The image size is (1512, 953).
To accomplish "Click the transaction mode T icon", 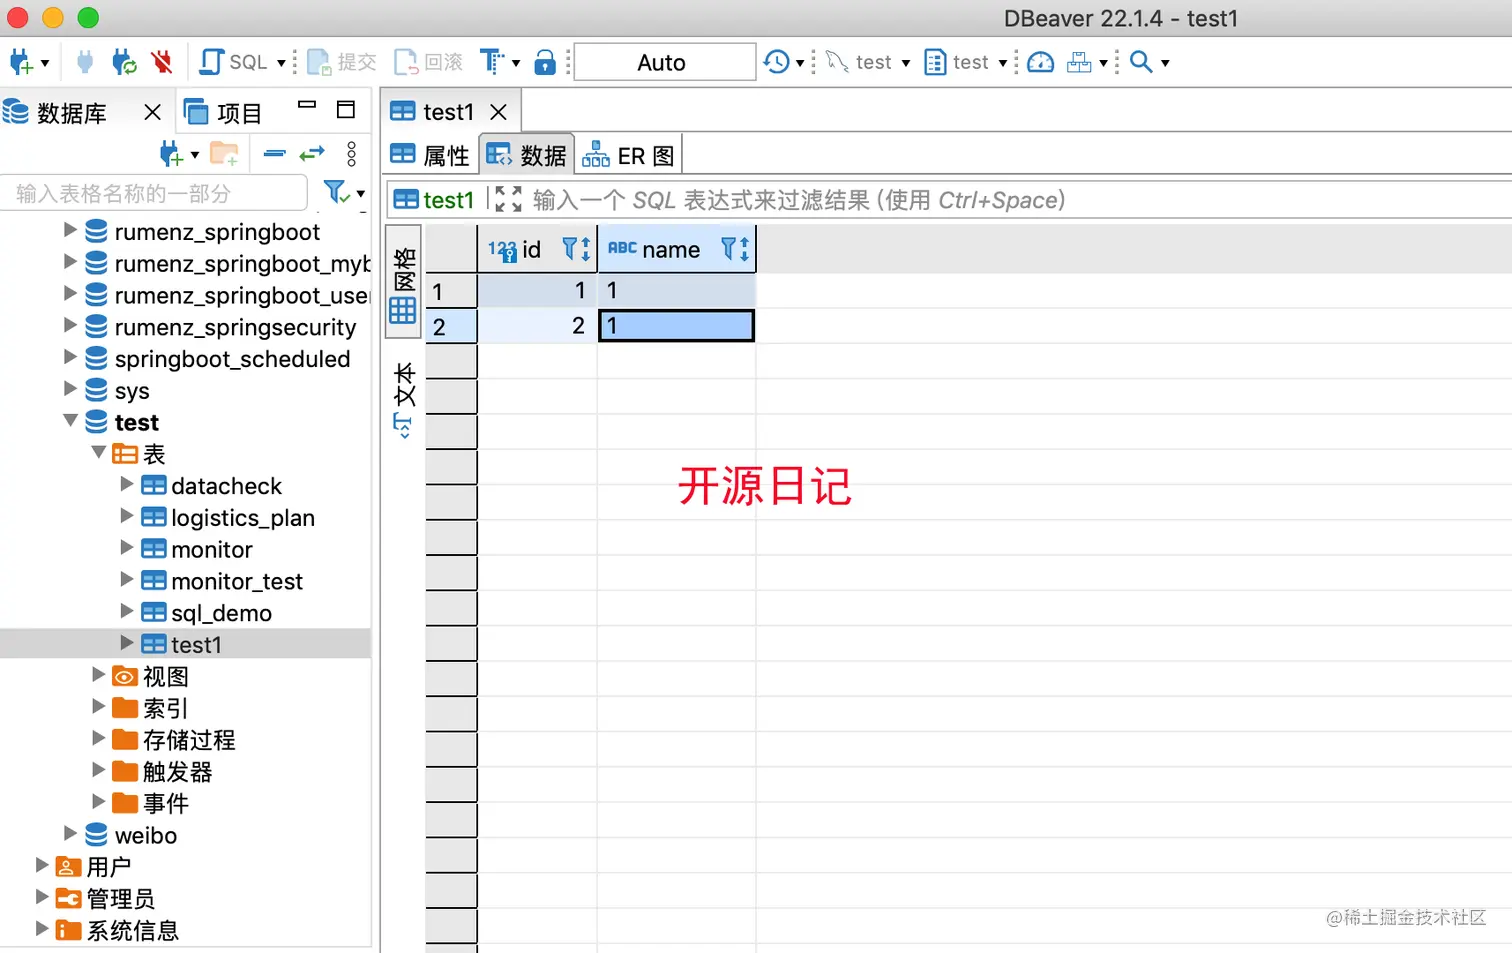I will pyautogui.click(x=492, y=62).
